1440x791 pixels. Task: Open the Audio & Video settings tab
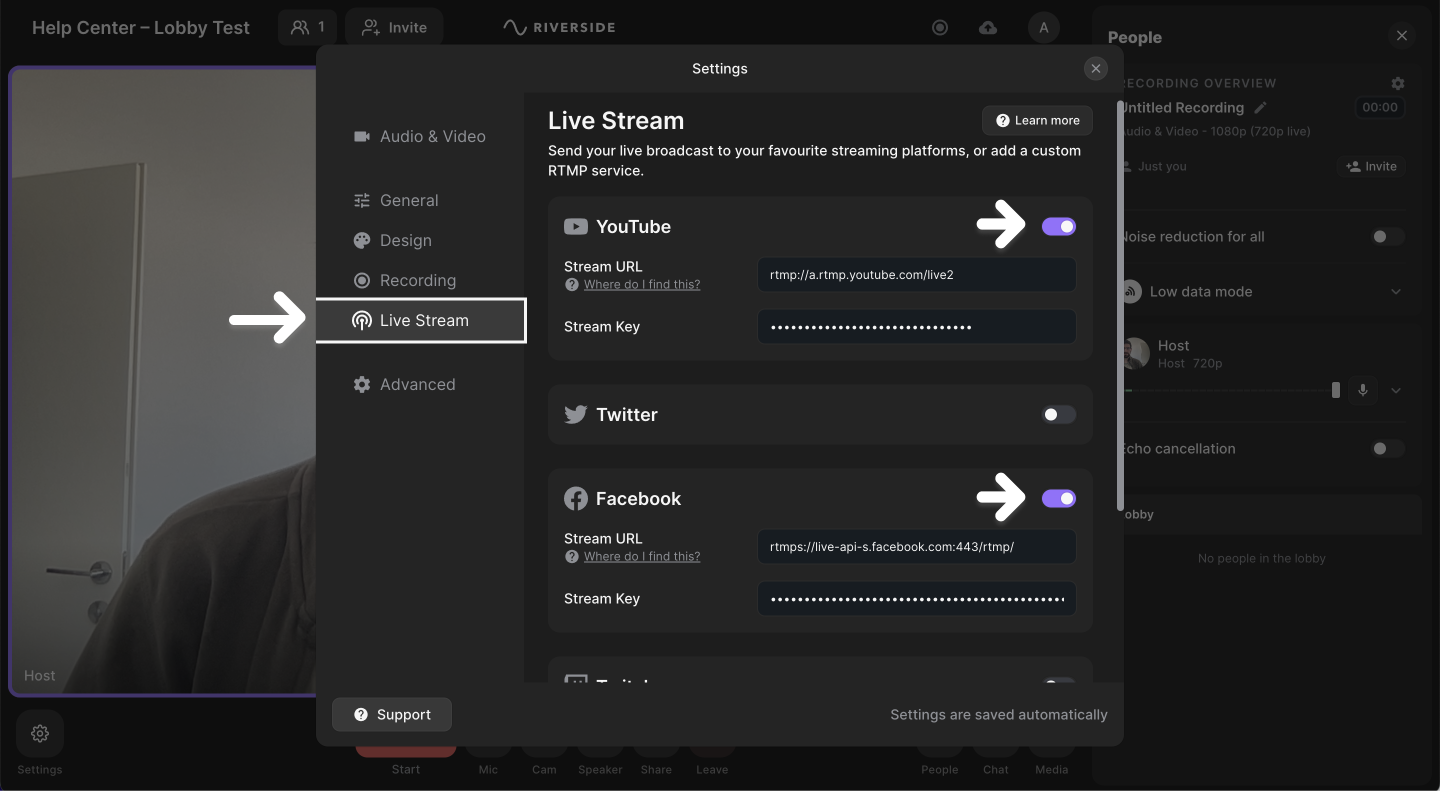point(432,137)
